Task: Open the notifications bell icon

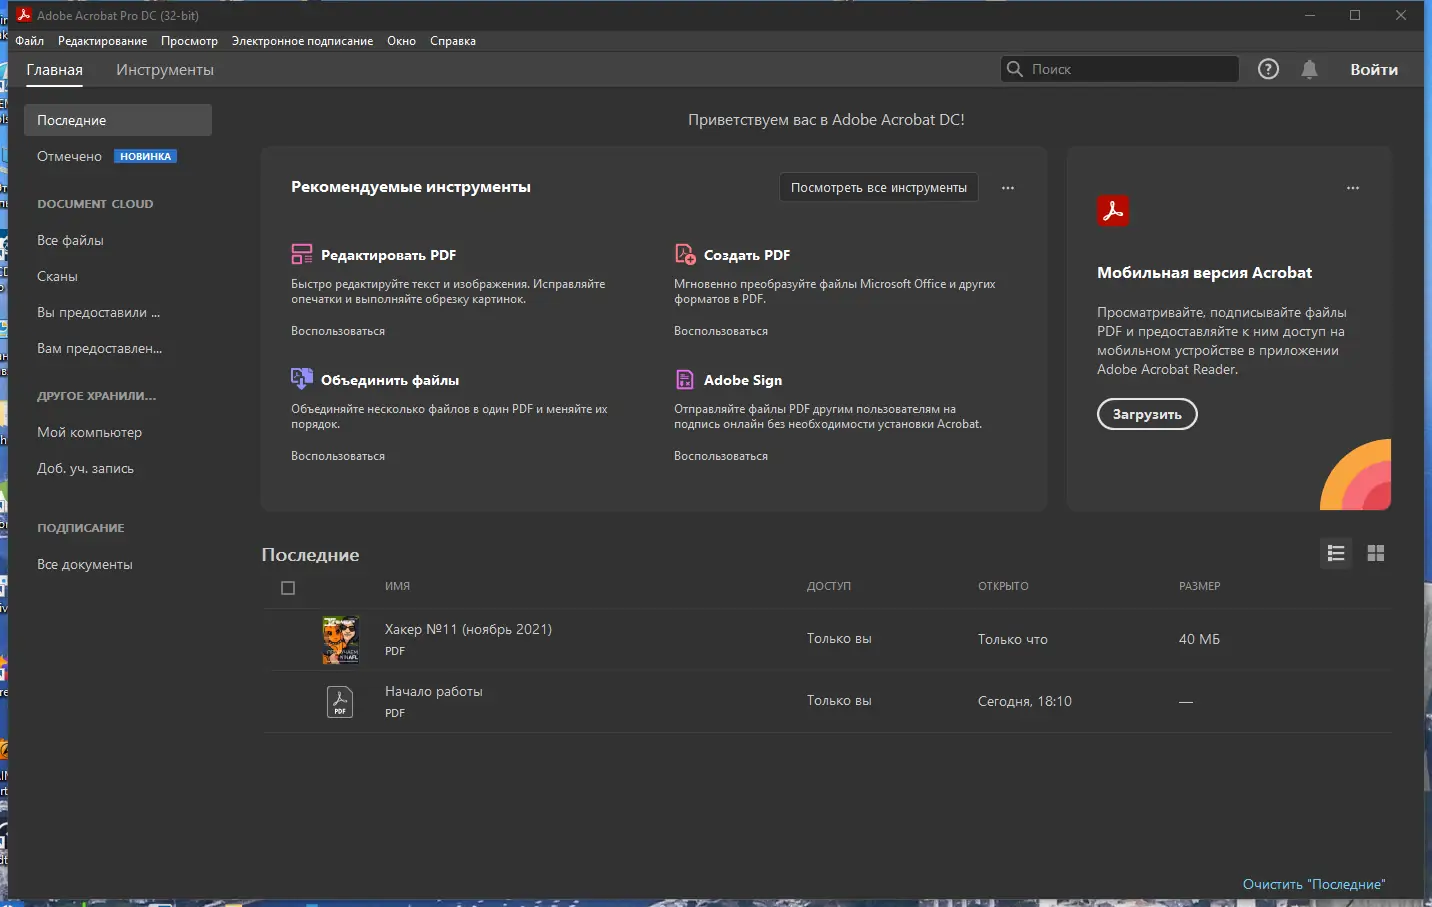Action: tap(1309, 69)
